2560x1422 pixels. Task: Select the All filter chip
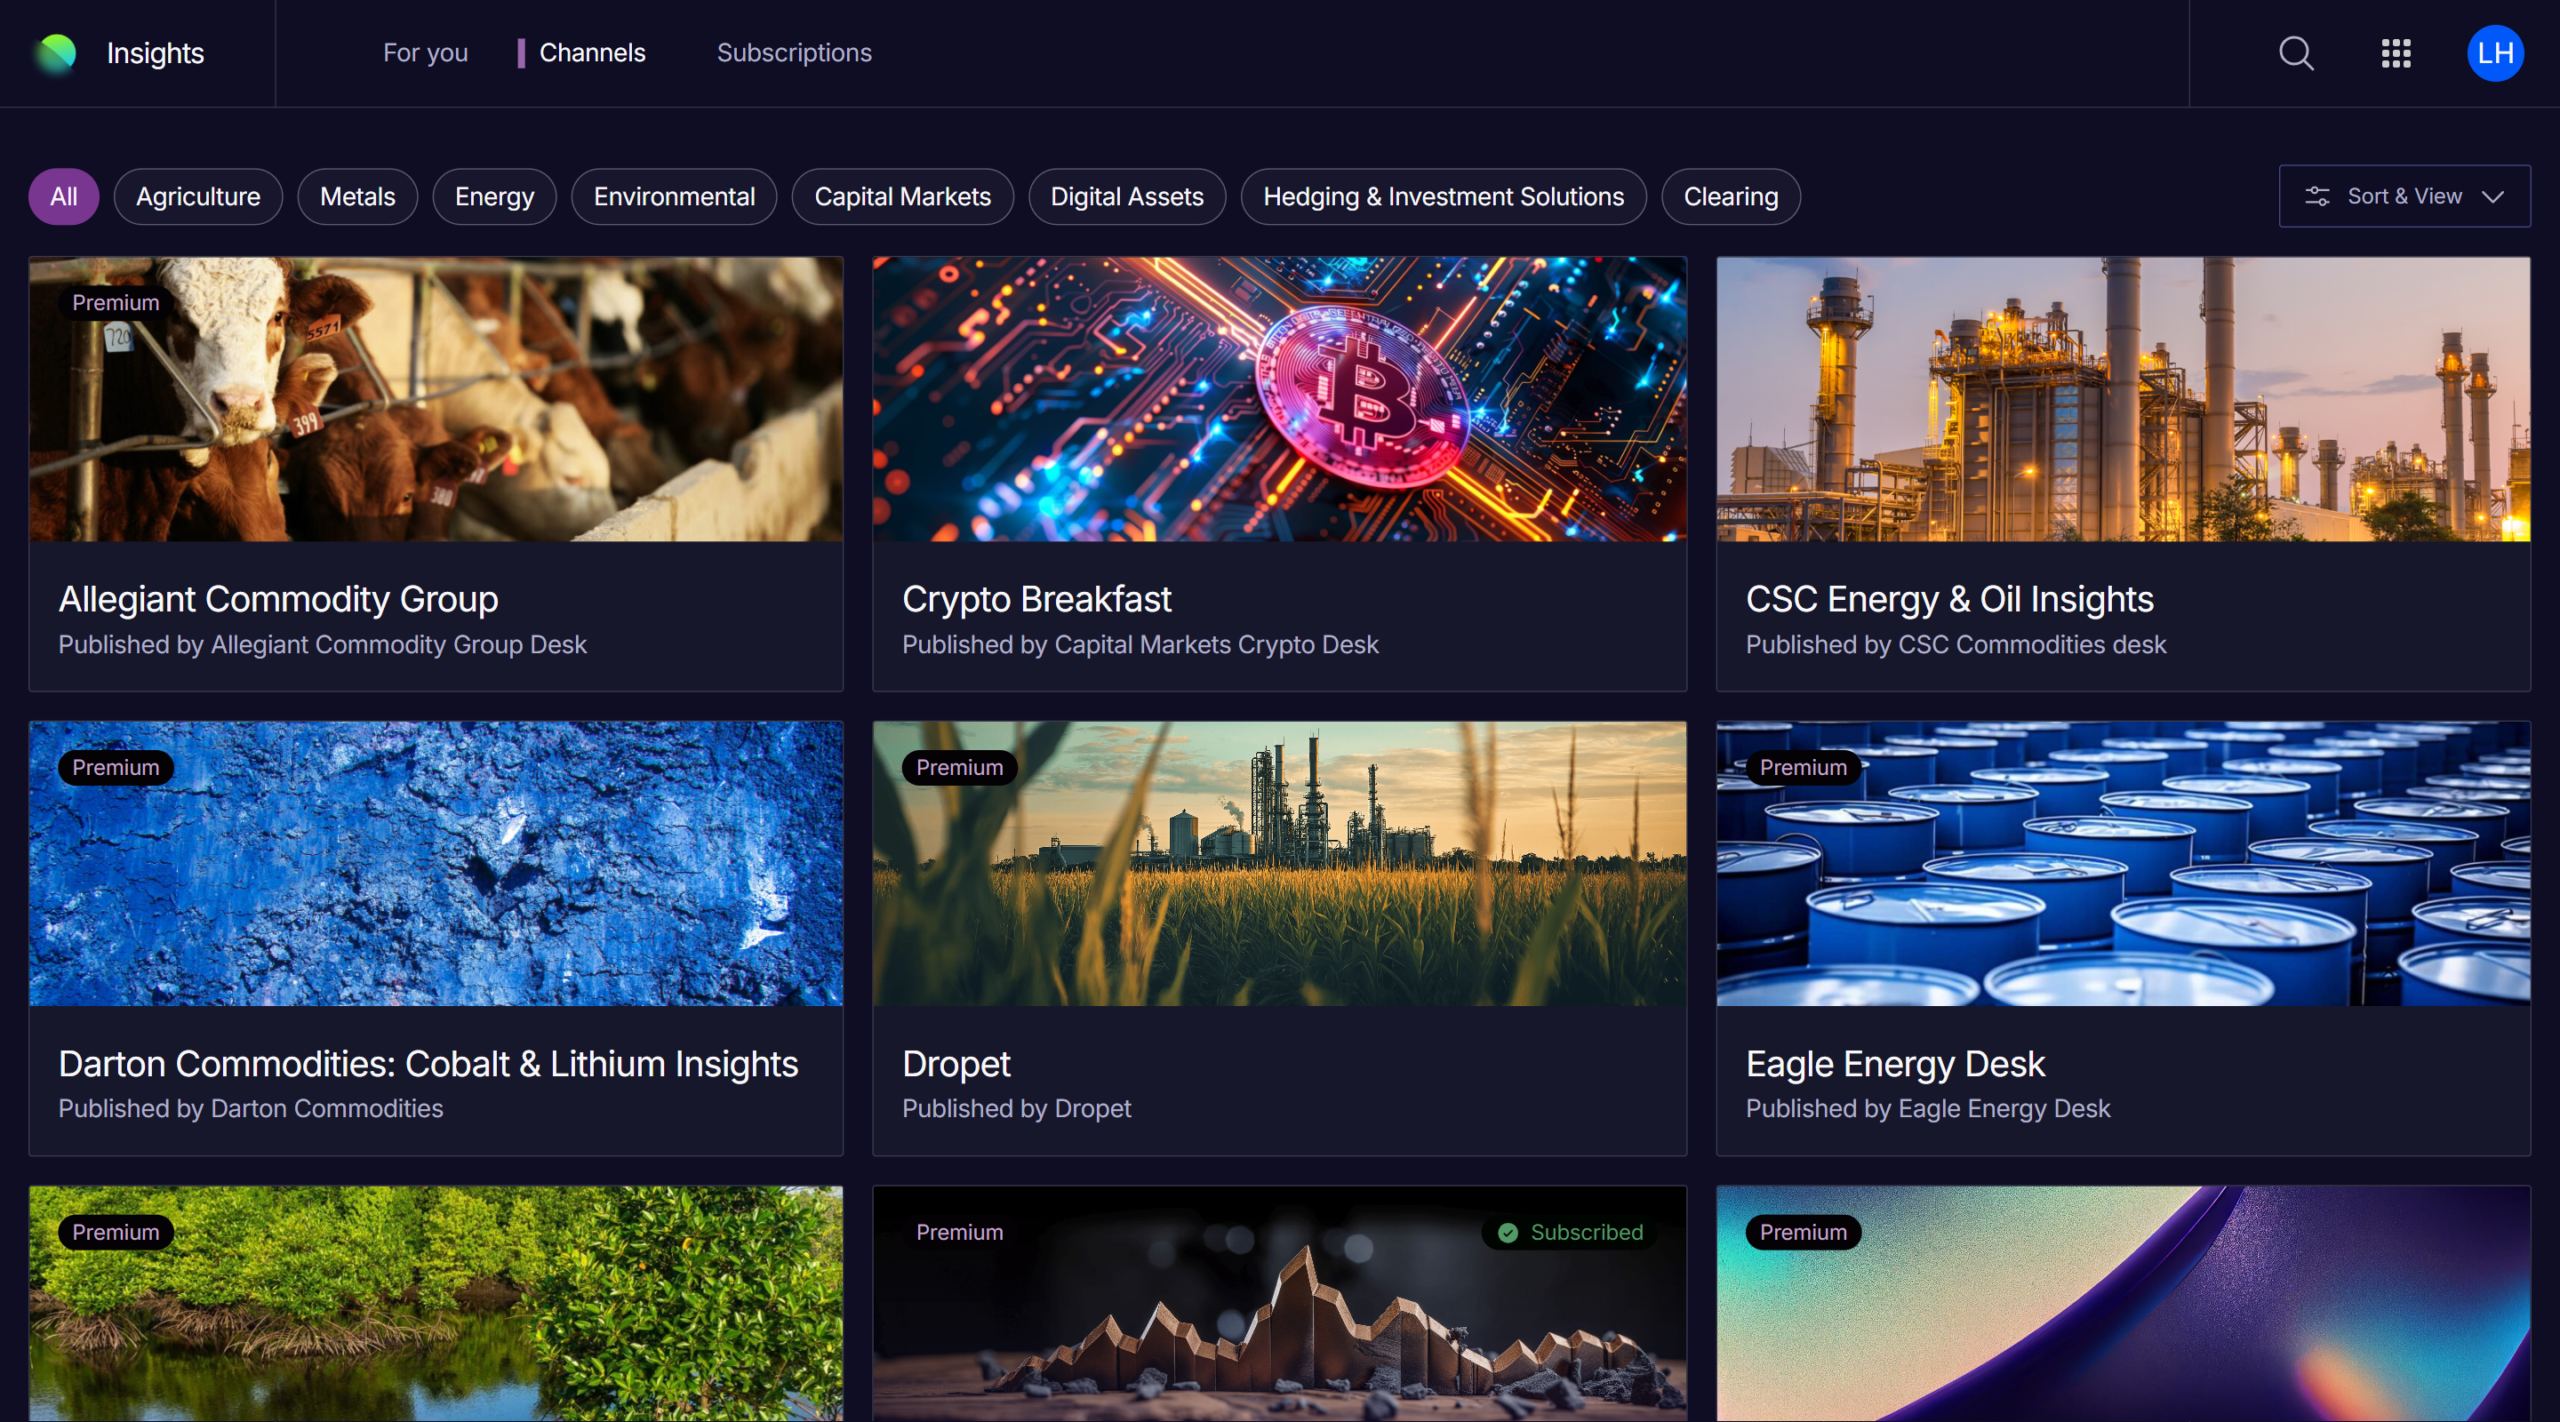pyautogui.click(x=64, y=197)
